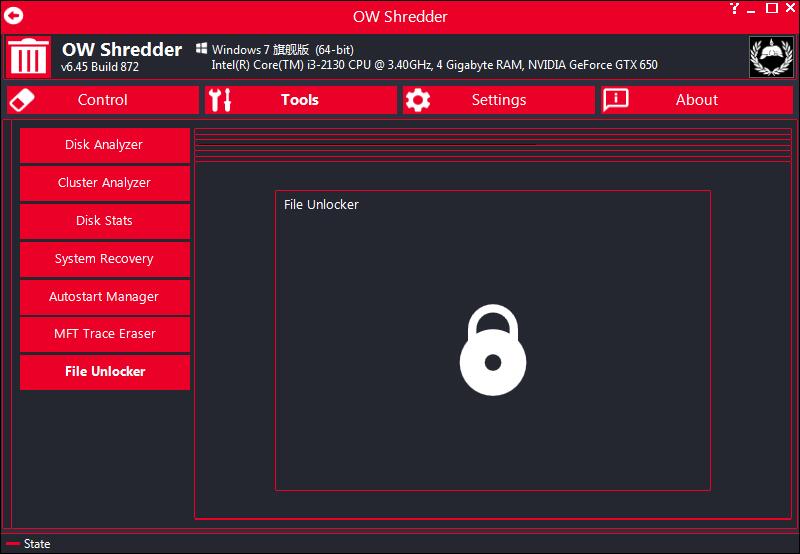Click the info bubble icon on About
Viewport: 800px width, 554px height.
point(616,99)
